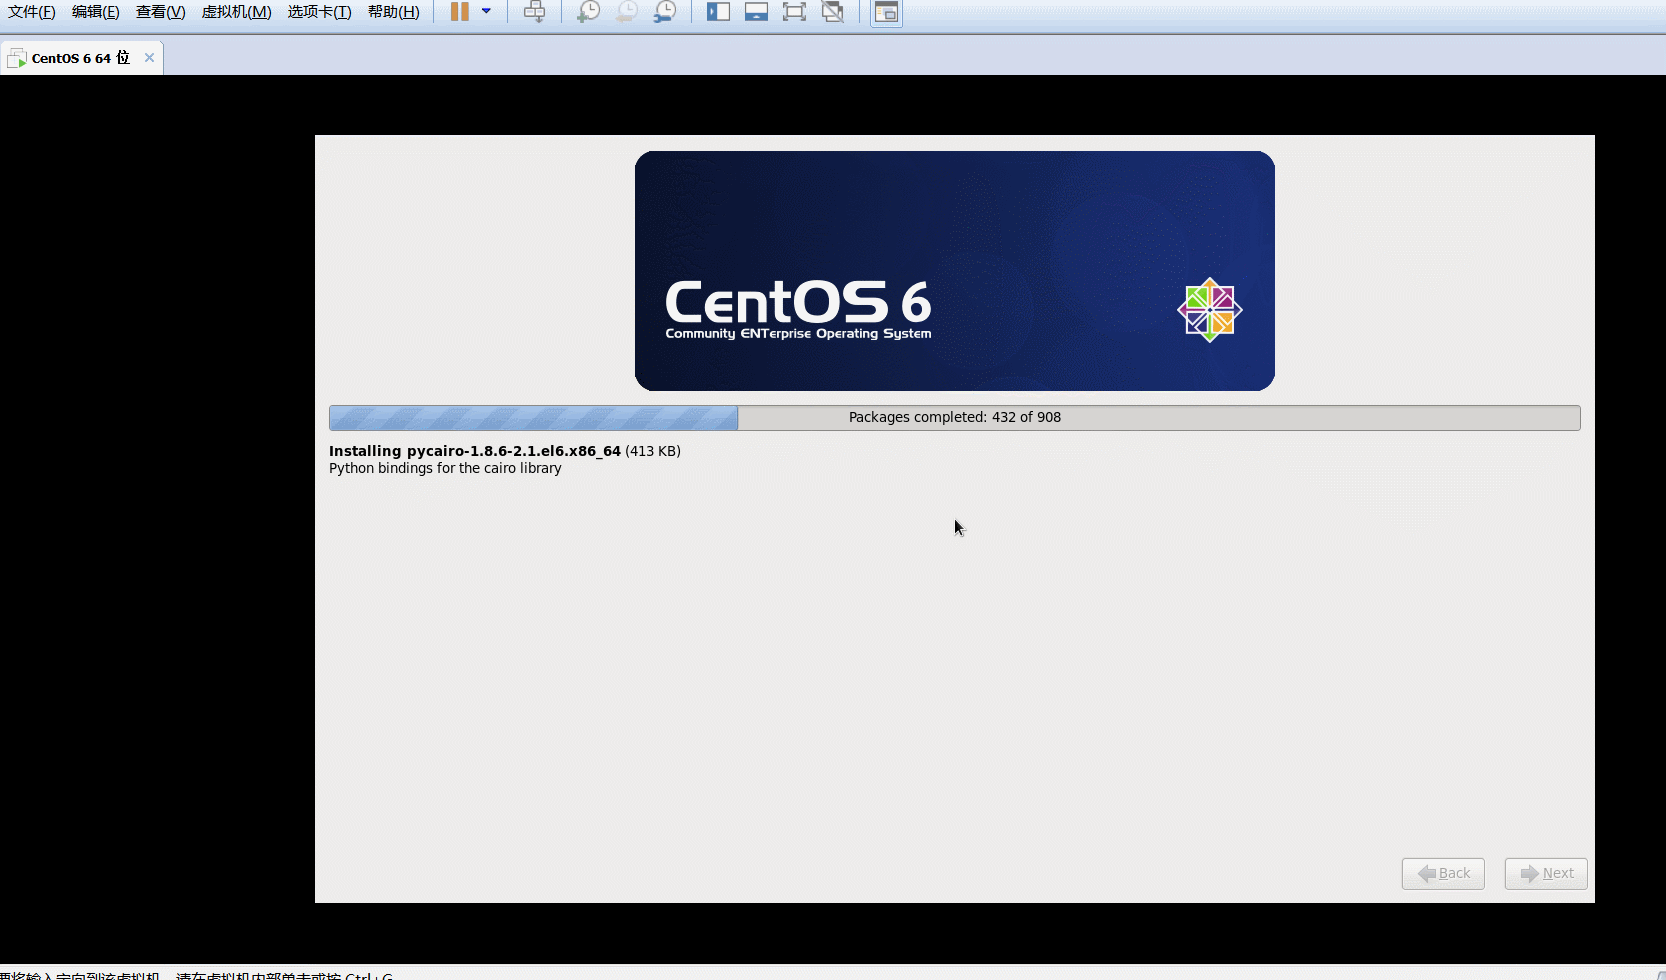Screen dimensions: 1666x980
Task: Close the CentOS 6 64 位 tab
Action: point(149,58)
